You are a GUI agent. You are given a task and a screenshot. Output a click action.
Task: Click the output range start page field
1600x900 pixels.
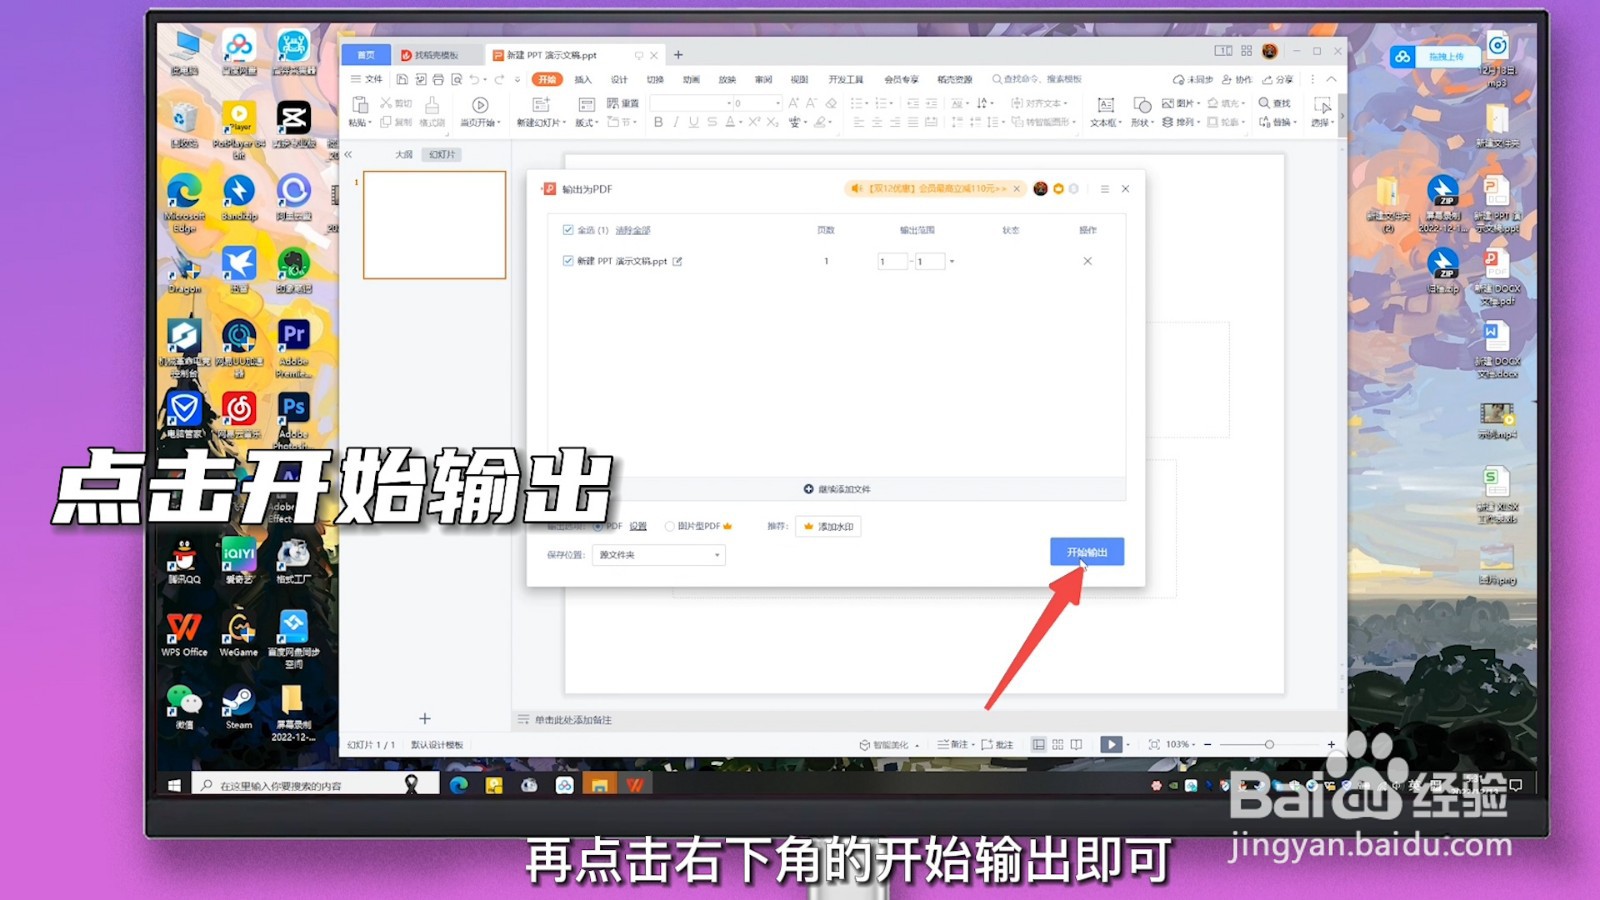[892, 262]
